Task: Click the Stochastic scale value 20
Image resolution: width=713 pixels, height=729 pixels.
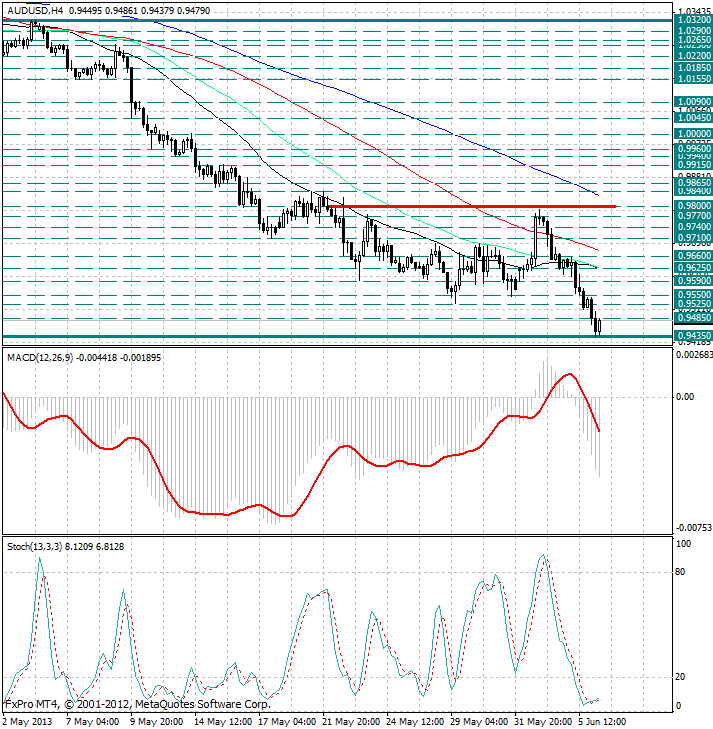Action: click(x=680, y=676)
